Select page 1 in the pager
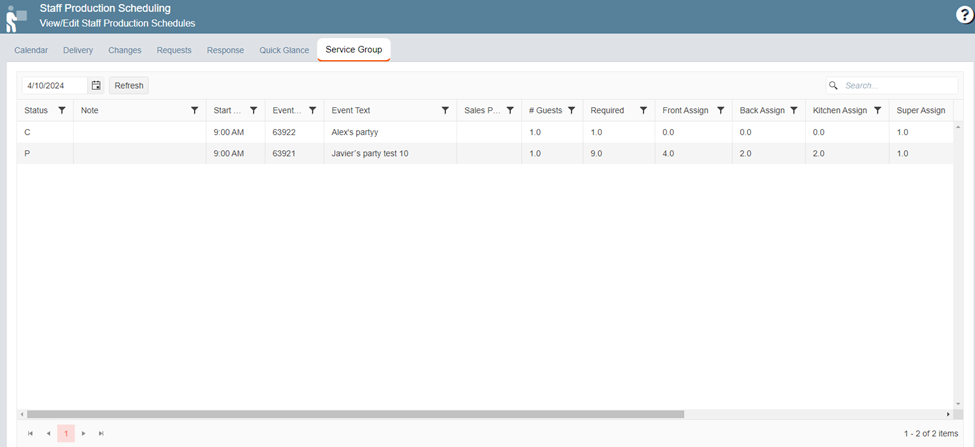 (x=66, y=433)
